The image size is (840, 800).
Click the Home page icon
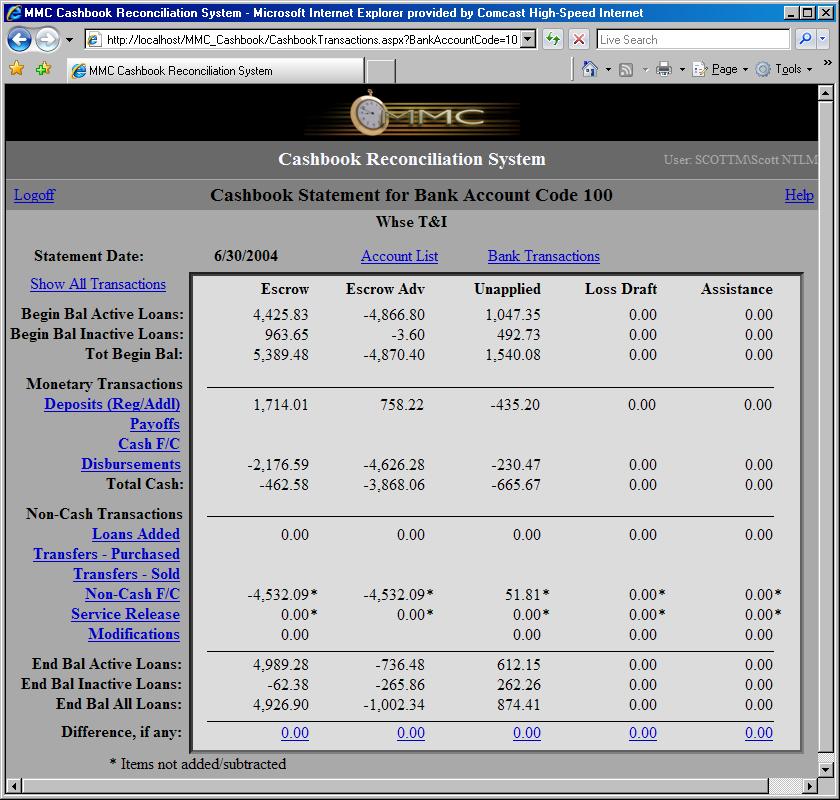[x=590, y=69]
